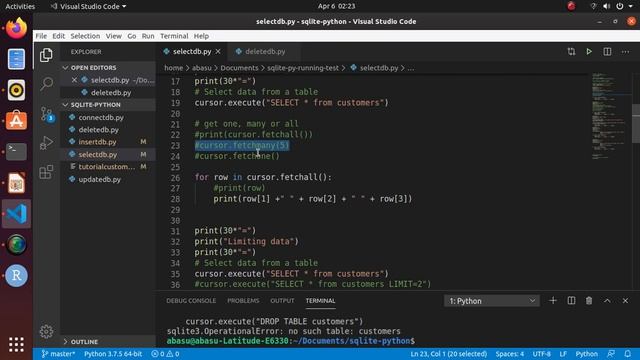
Task: Open the Help menu
Action: coord(201,36)
